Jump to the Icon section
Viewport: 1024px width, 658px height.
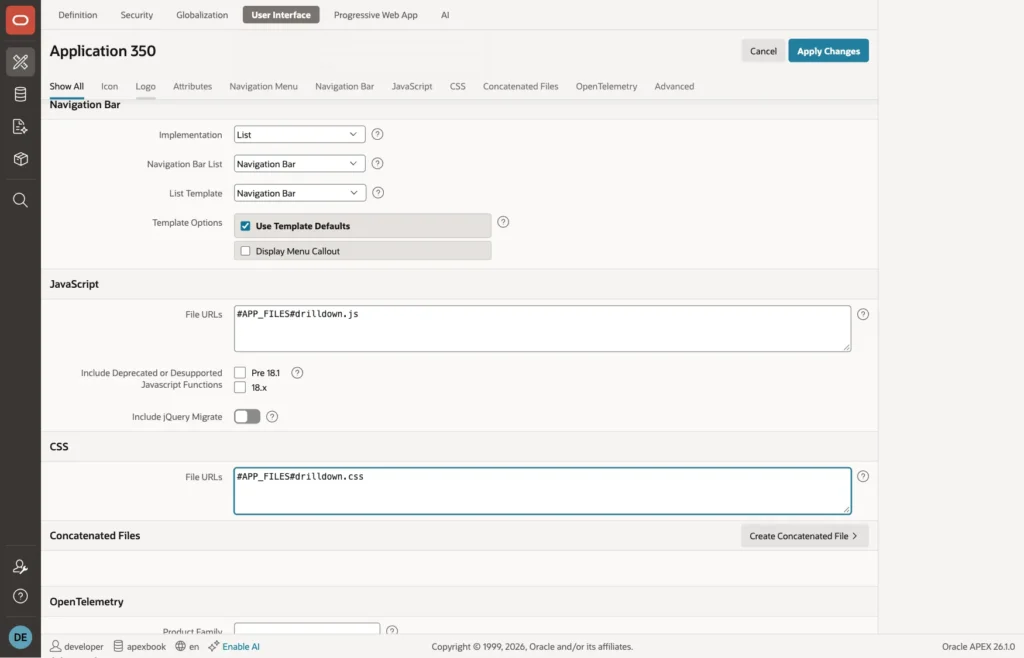click(109, 86)
